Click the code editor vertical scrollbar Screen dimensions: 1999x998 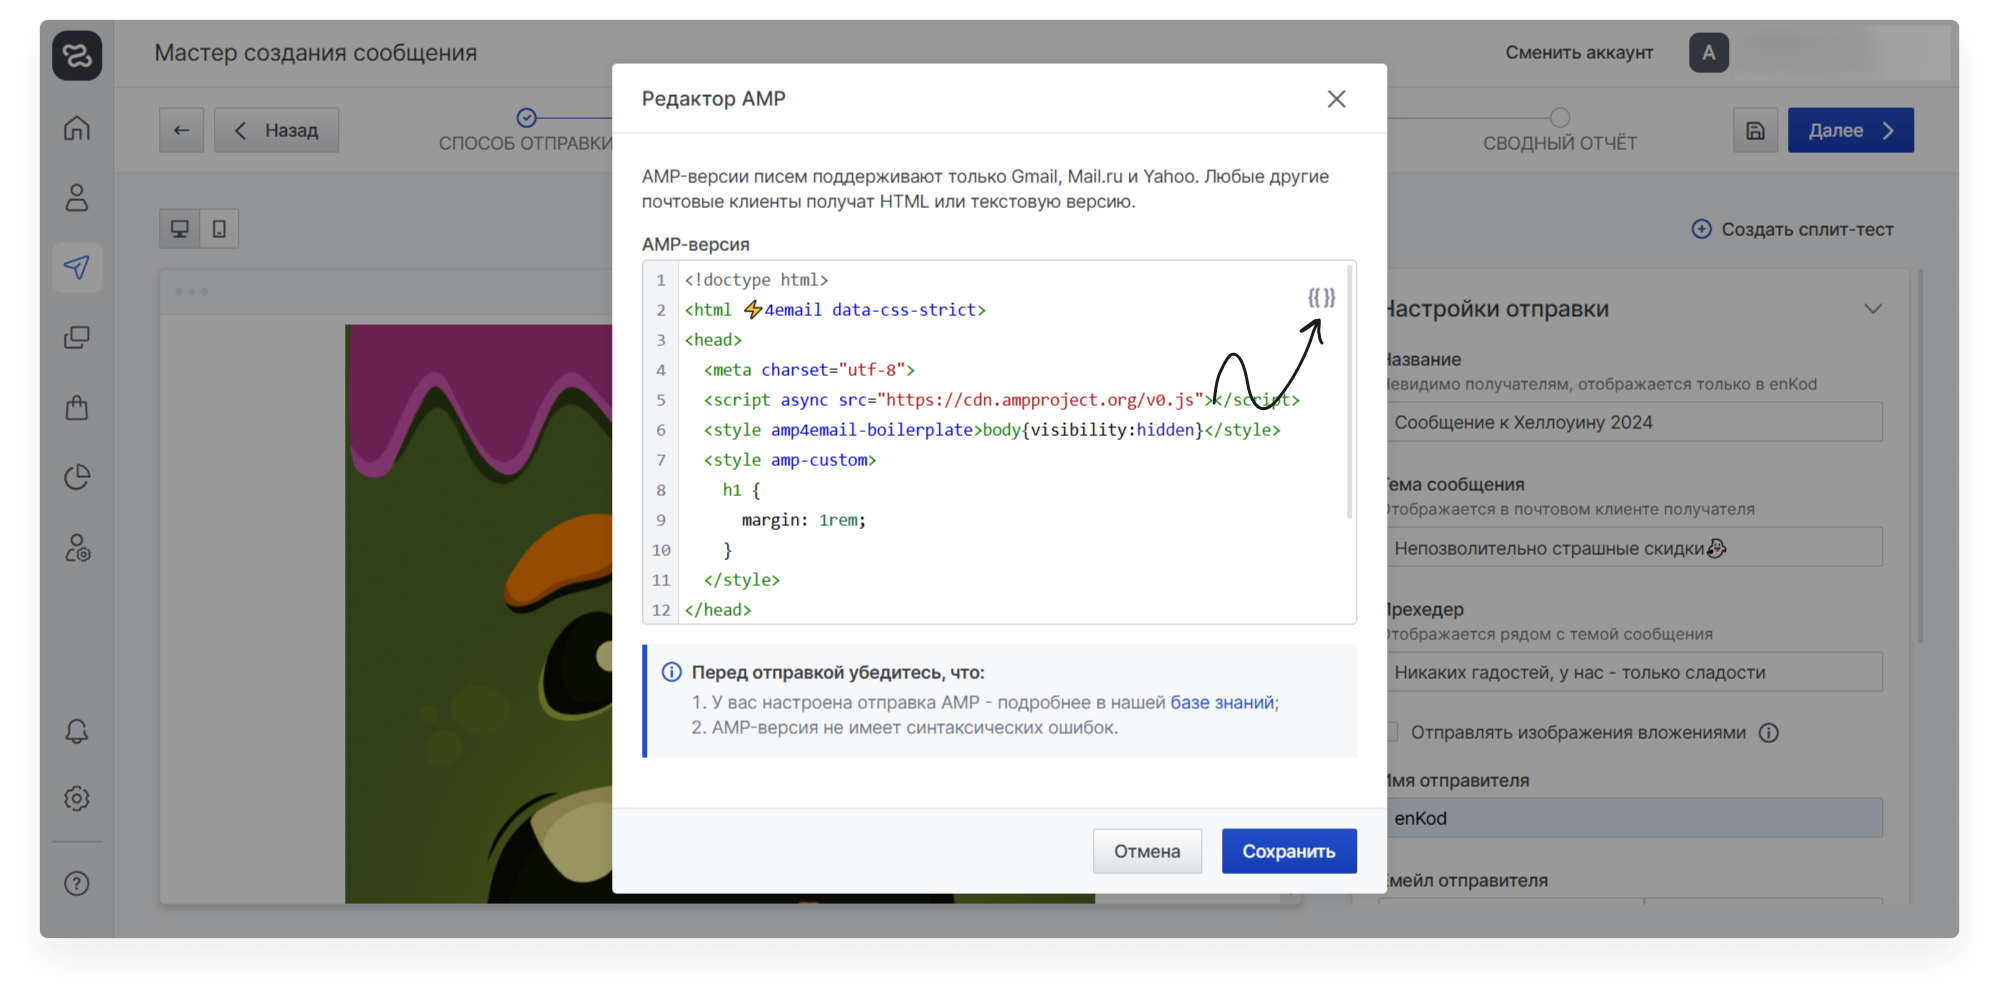(1350, 391)
